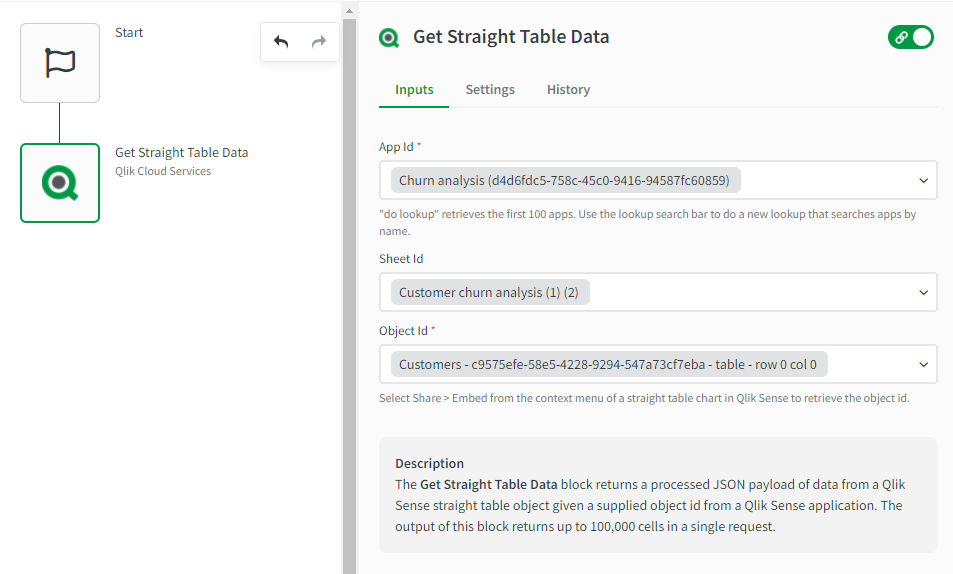The width and height of the screenshot is (953, 574).
Task: Click the link icon on green toggle
Action: [901, 37]
